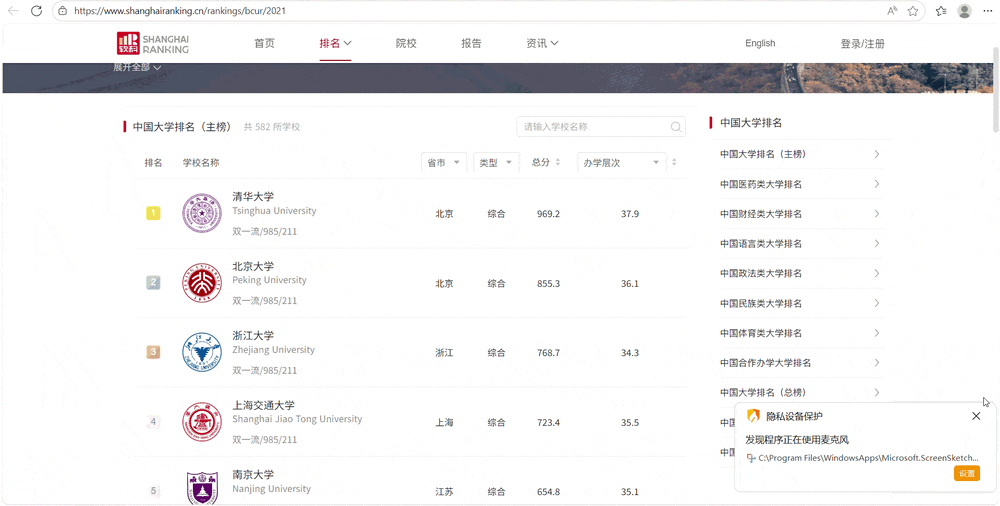Click Zhejiang University emblem

[202, 352]
